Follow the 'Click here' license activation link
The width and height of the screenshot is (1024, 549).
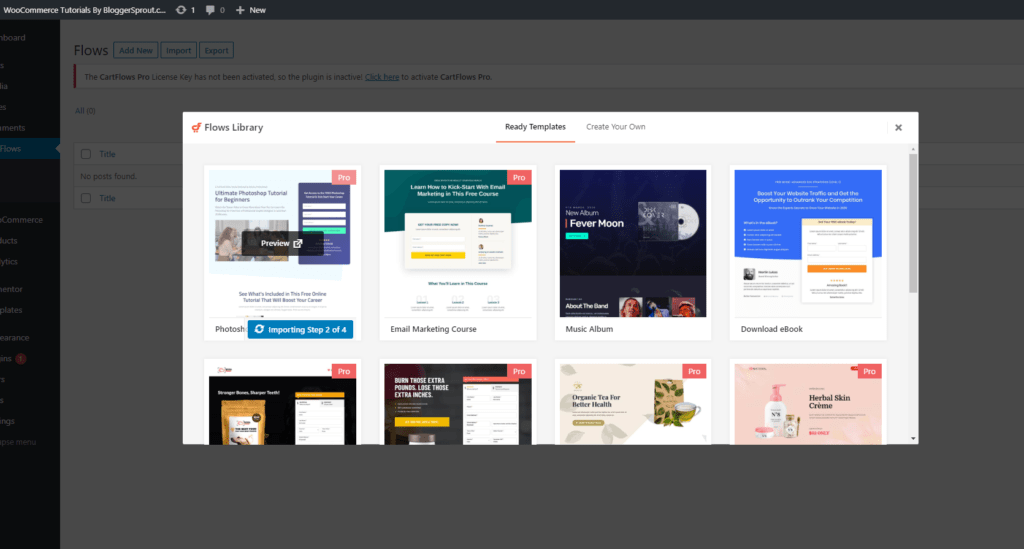[x=382, y=77]
